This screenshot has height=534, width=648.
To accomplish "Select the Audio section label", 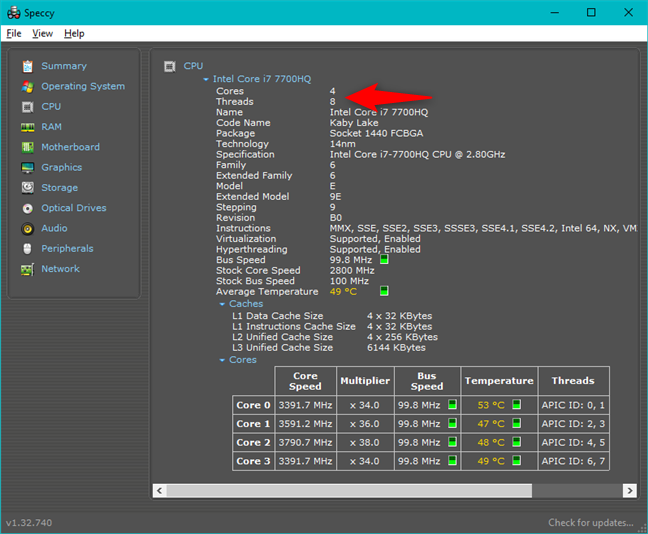I will pos(54,228).
